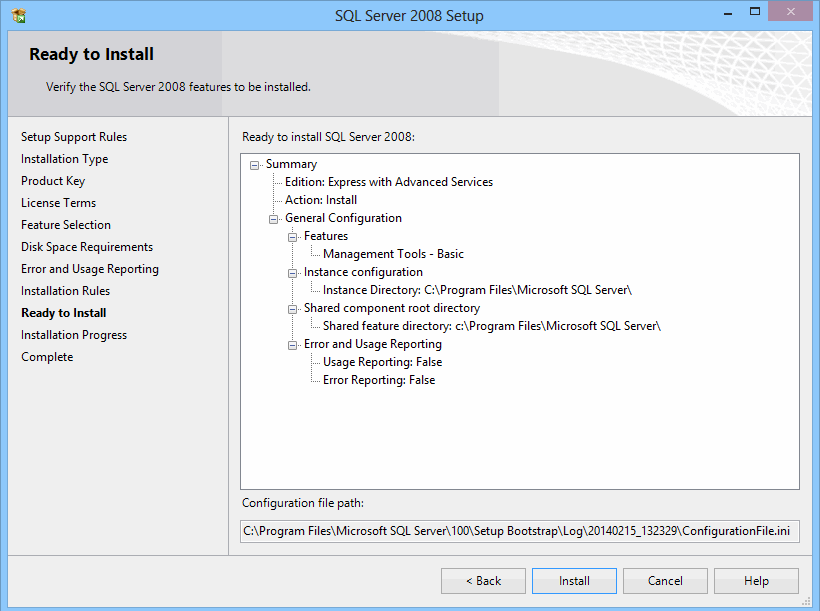Close the SQL Server 2008 Setup window
Image resolution: width=820 pixels, height=611 pixels.
coord(791,12)
